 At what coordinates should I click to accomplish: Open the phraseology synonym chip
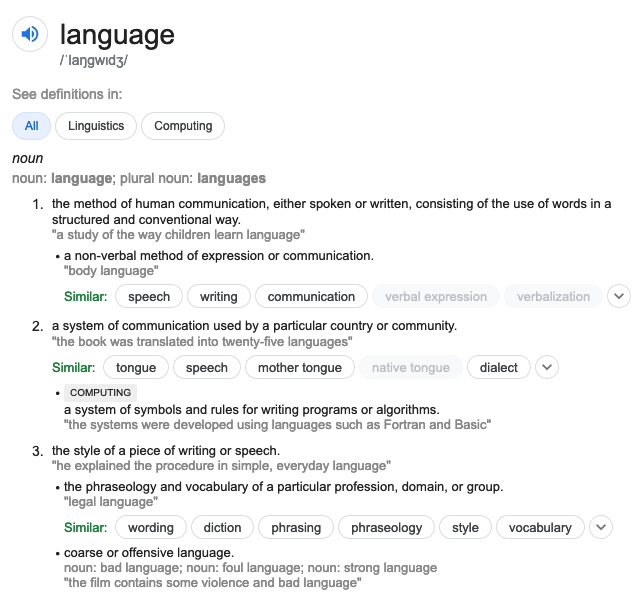[387, 528]
